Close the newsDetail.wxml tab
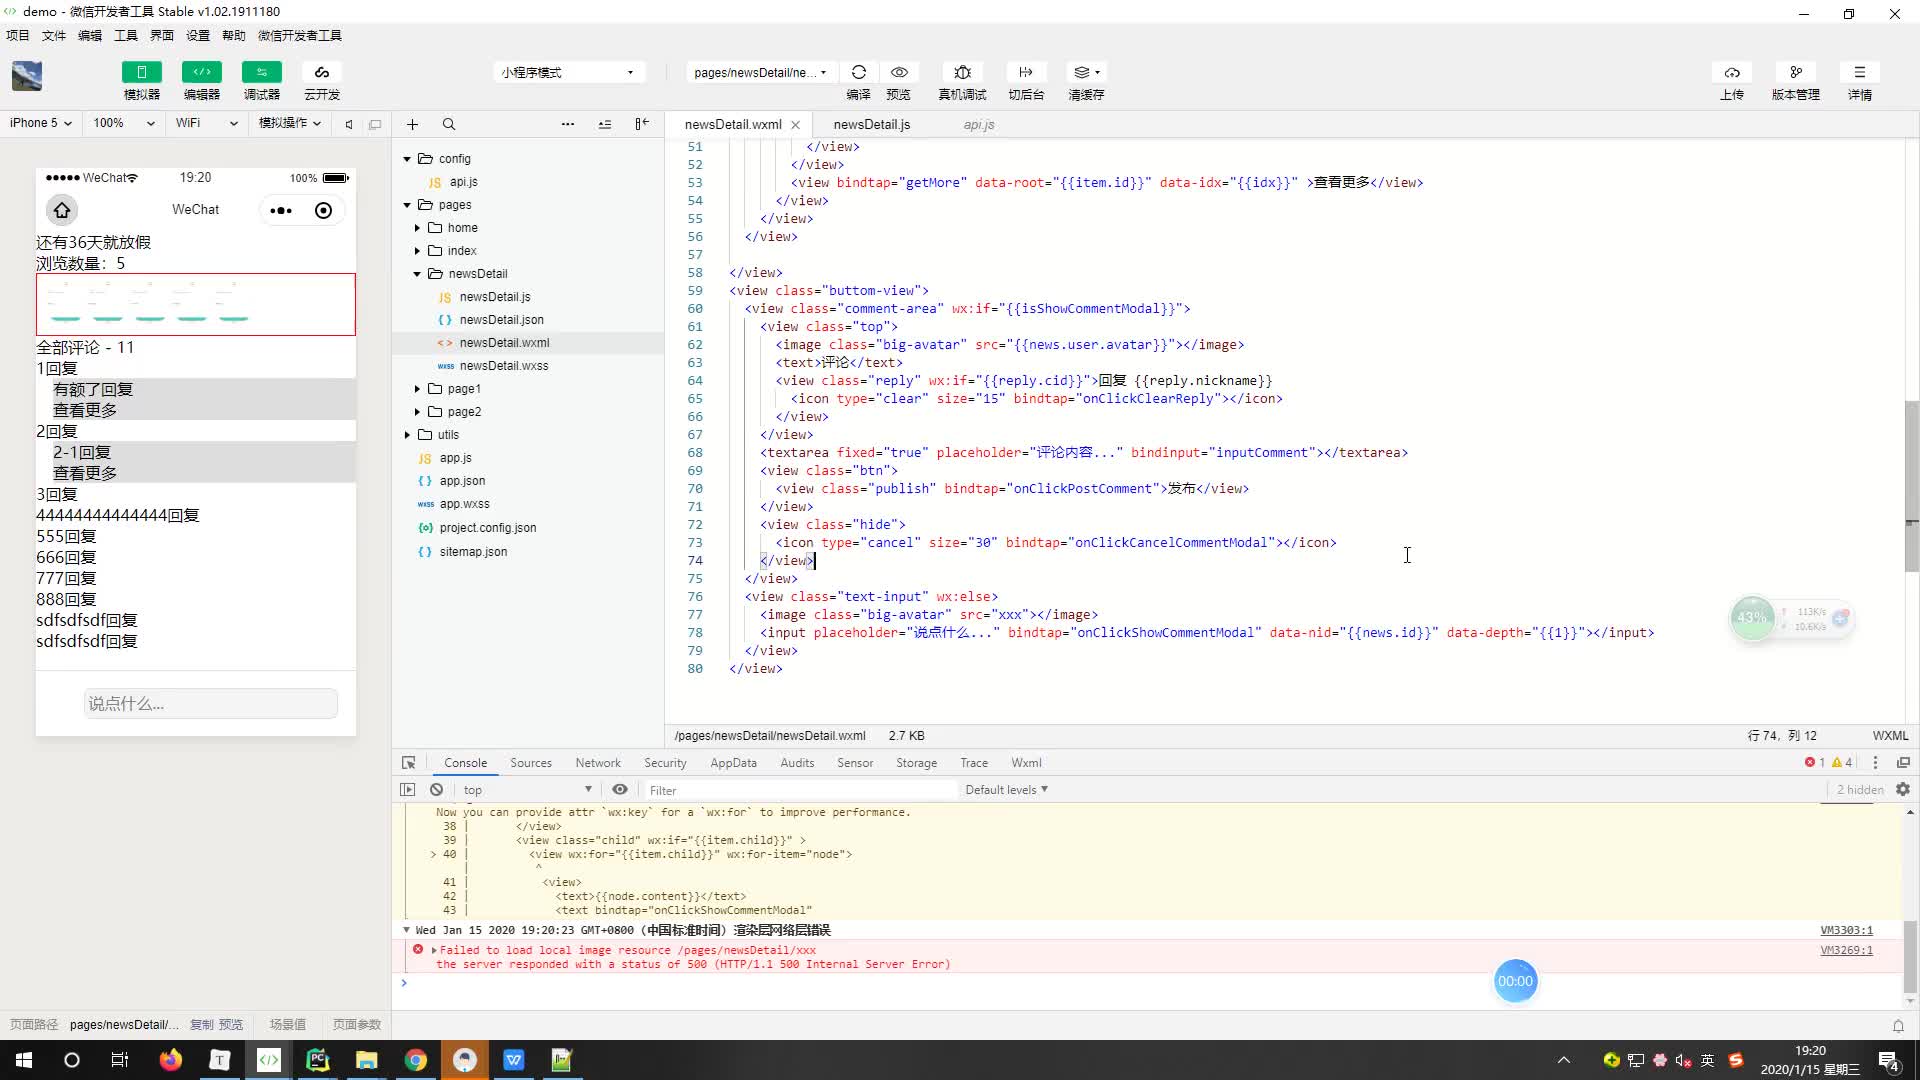The width and height of the screenshot is (1920, 1080). [x=796, y=125]
